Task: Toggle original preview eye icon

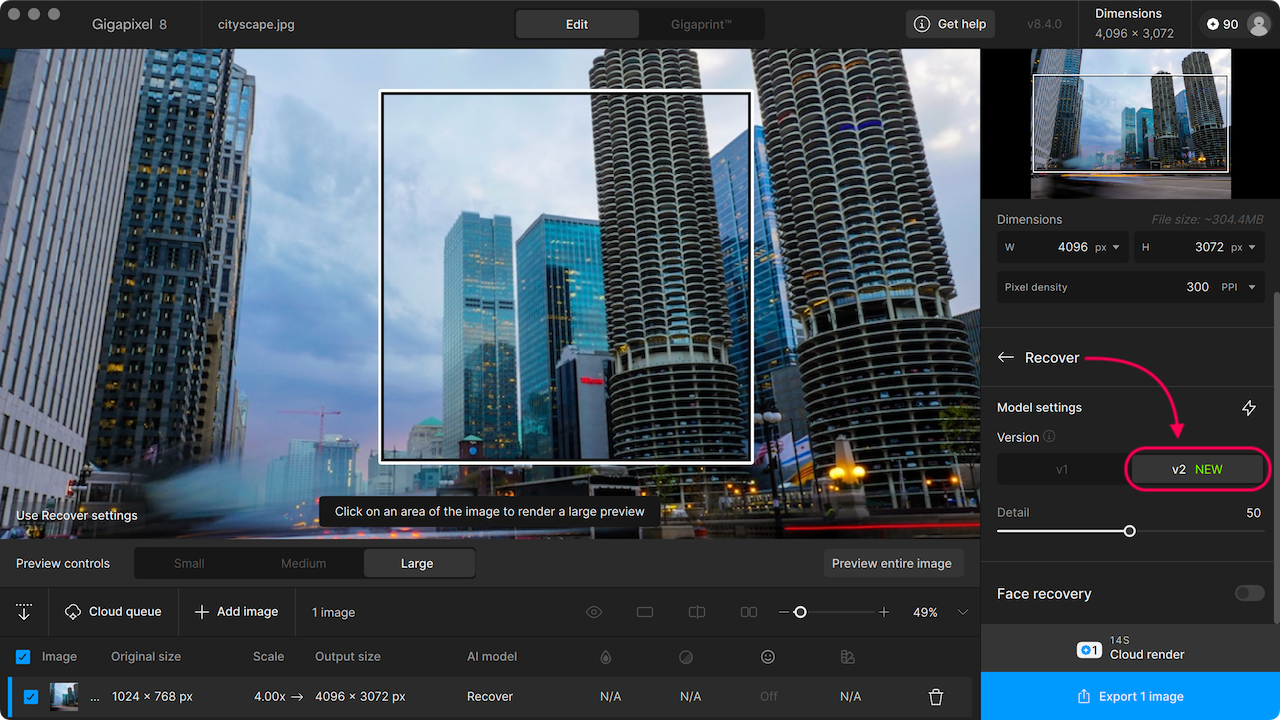Action: coord(594,612)
